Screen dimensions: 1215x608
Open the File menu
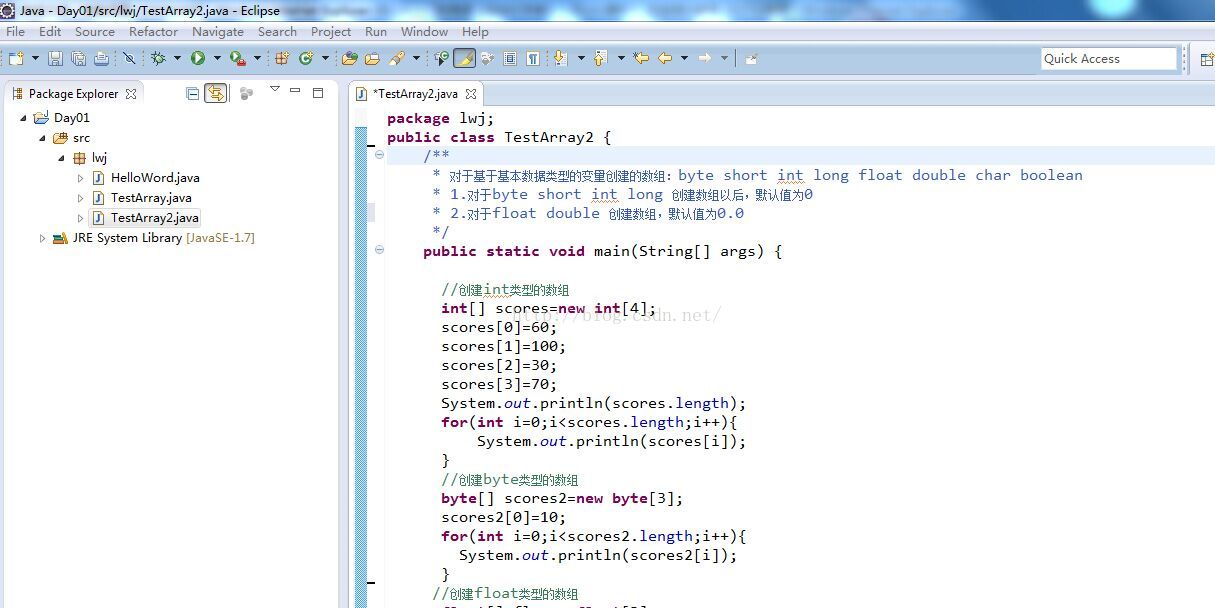(x=15, y=31)
